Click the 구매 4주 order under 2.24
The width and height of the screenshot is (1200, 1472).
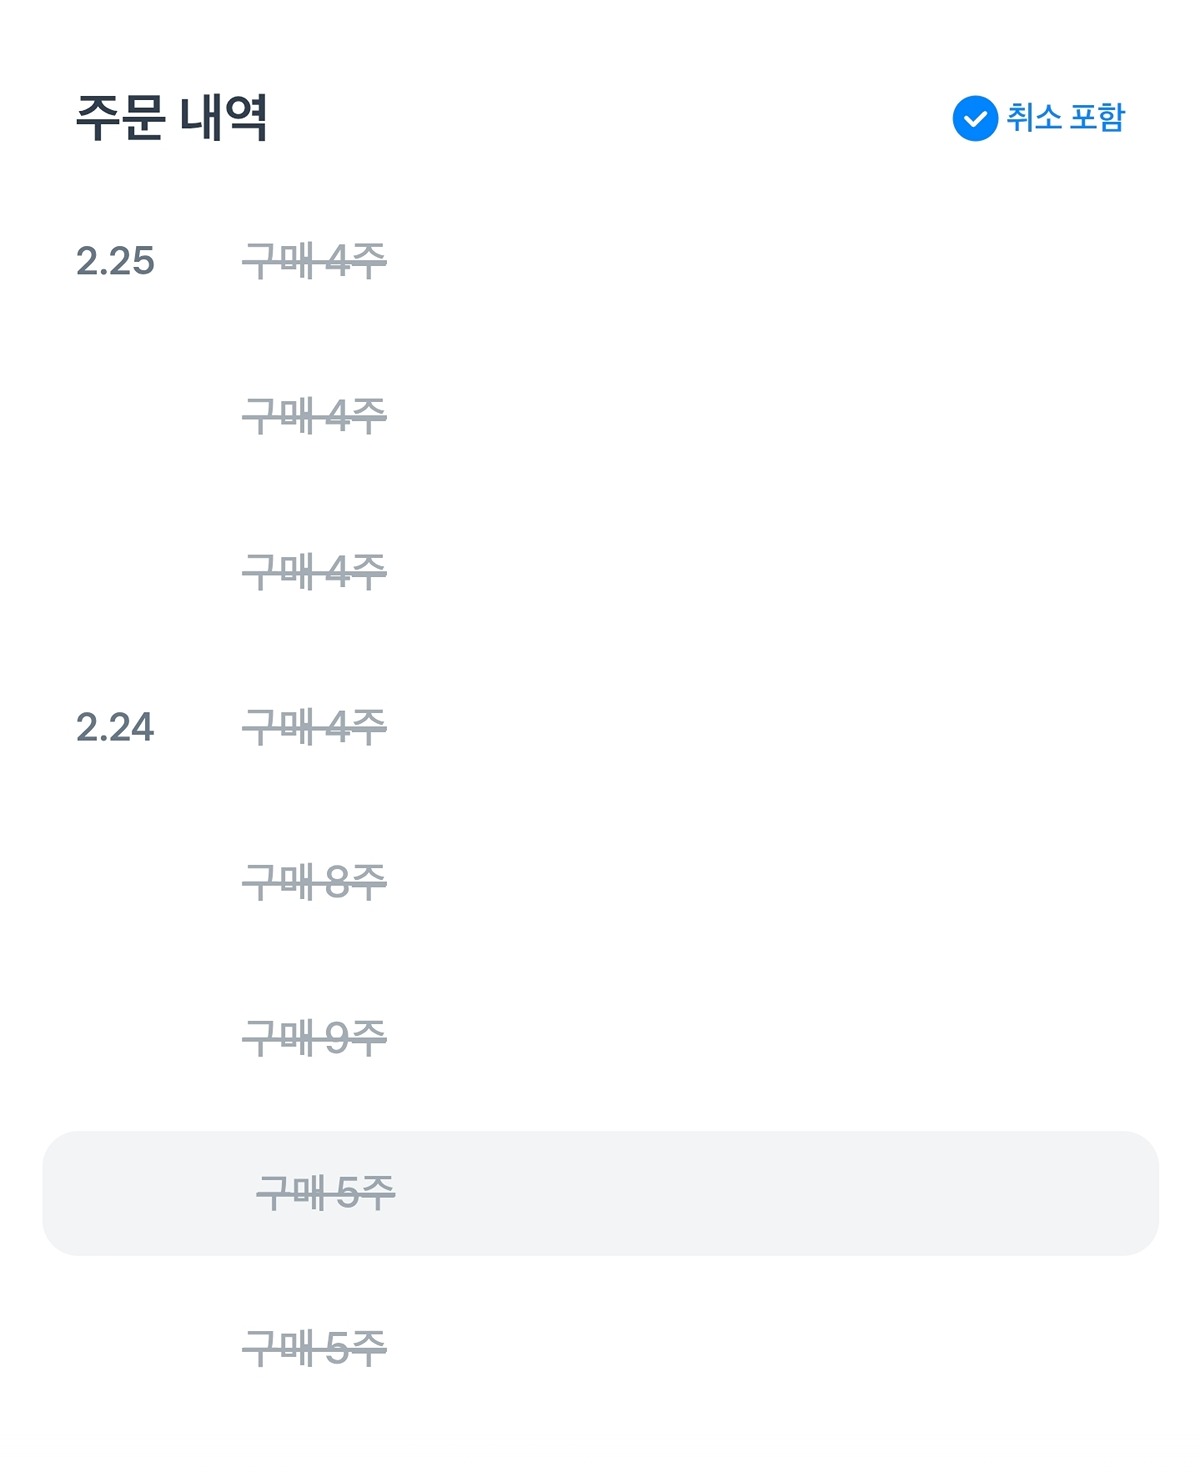(315, 727)
